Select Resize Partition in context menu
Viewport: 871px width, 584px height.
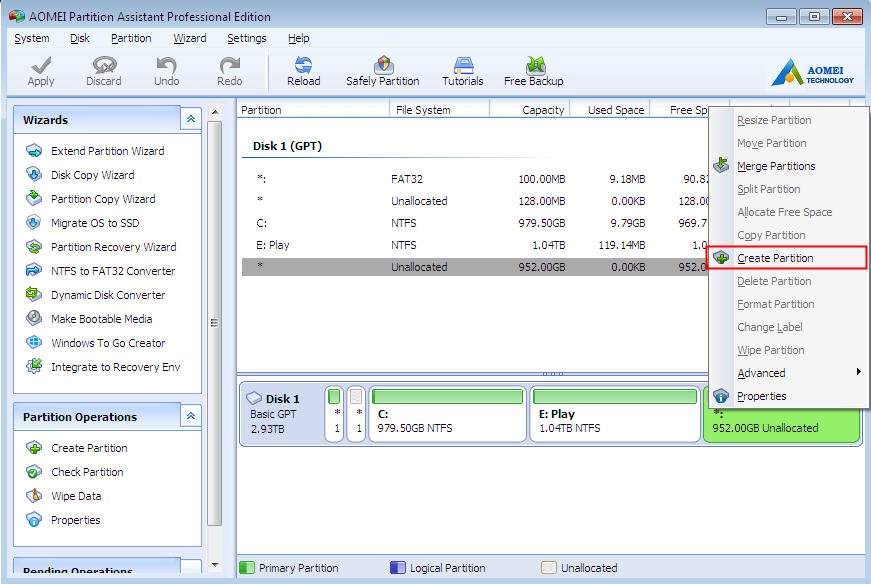[x=787, y=120]
